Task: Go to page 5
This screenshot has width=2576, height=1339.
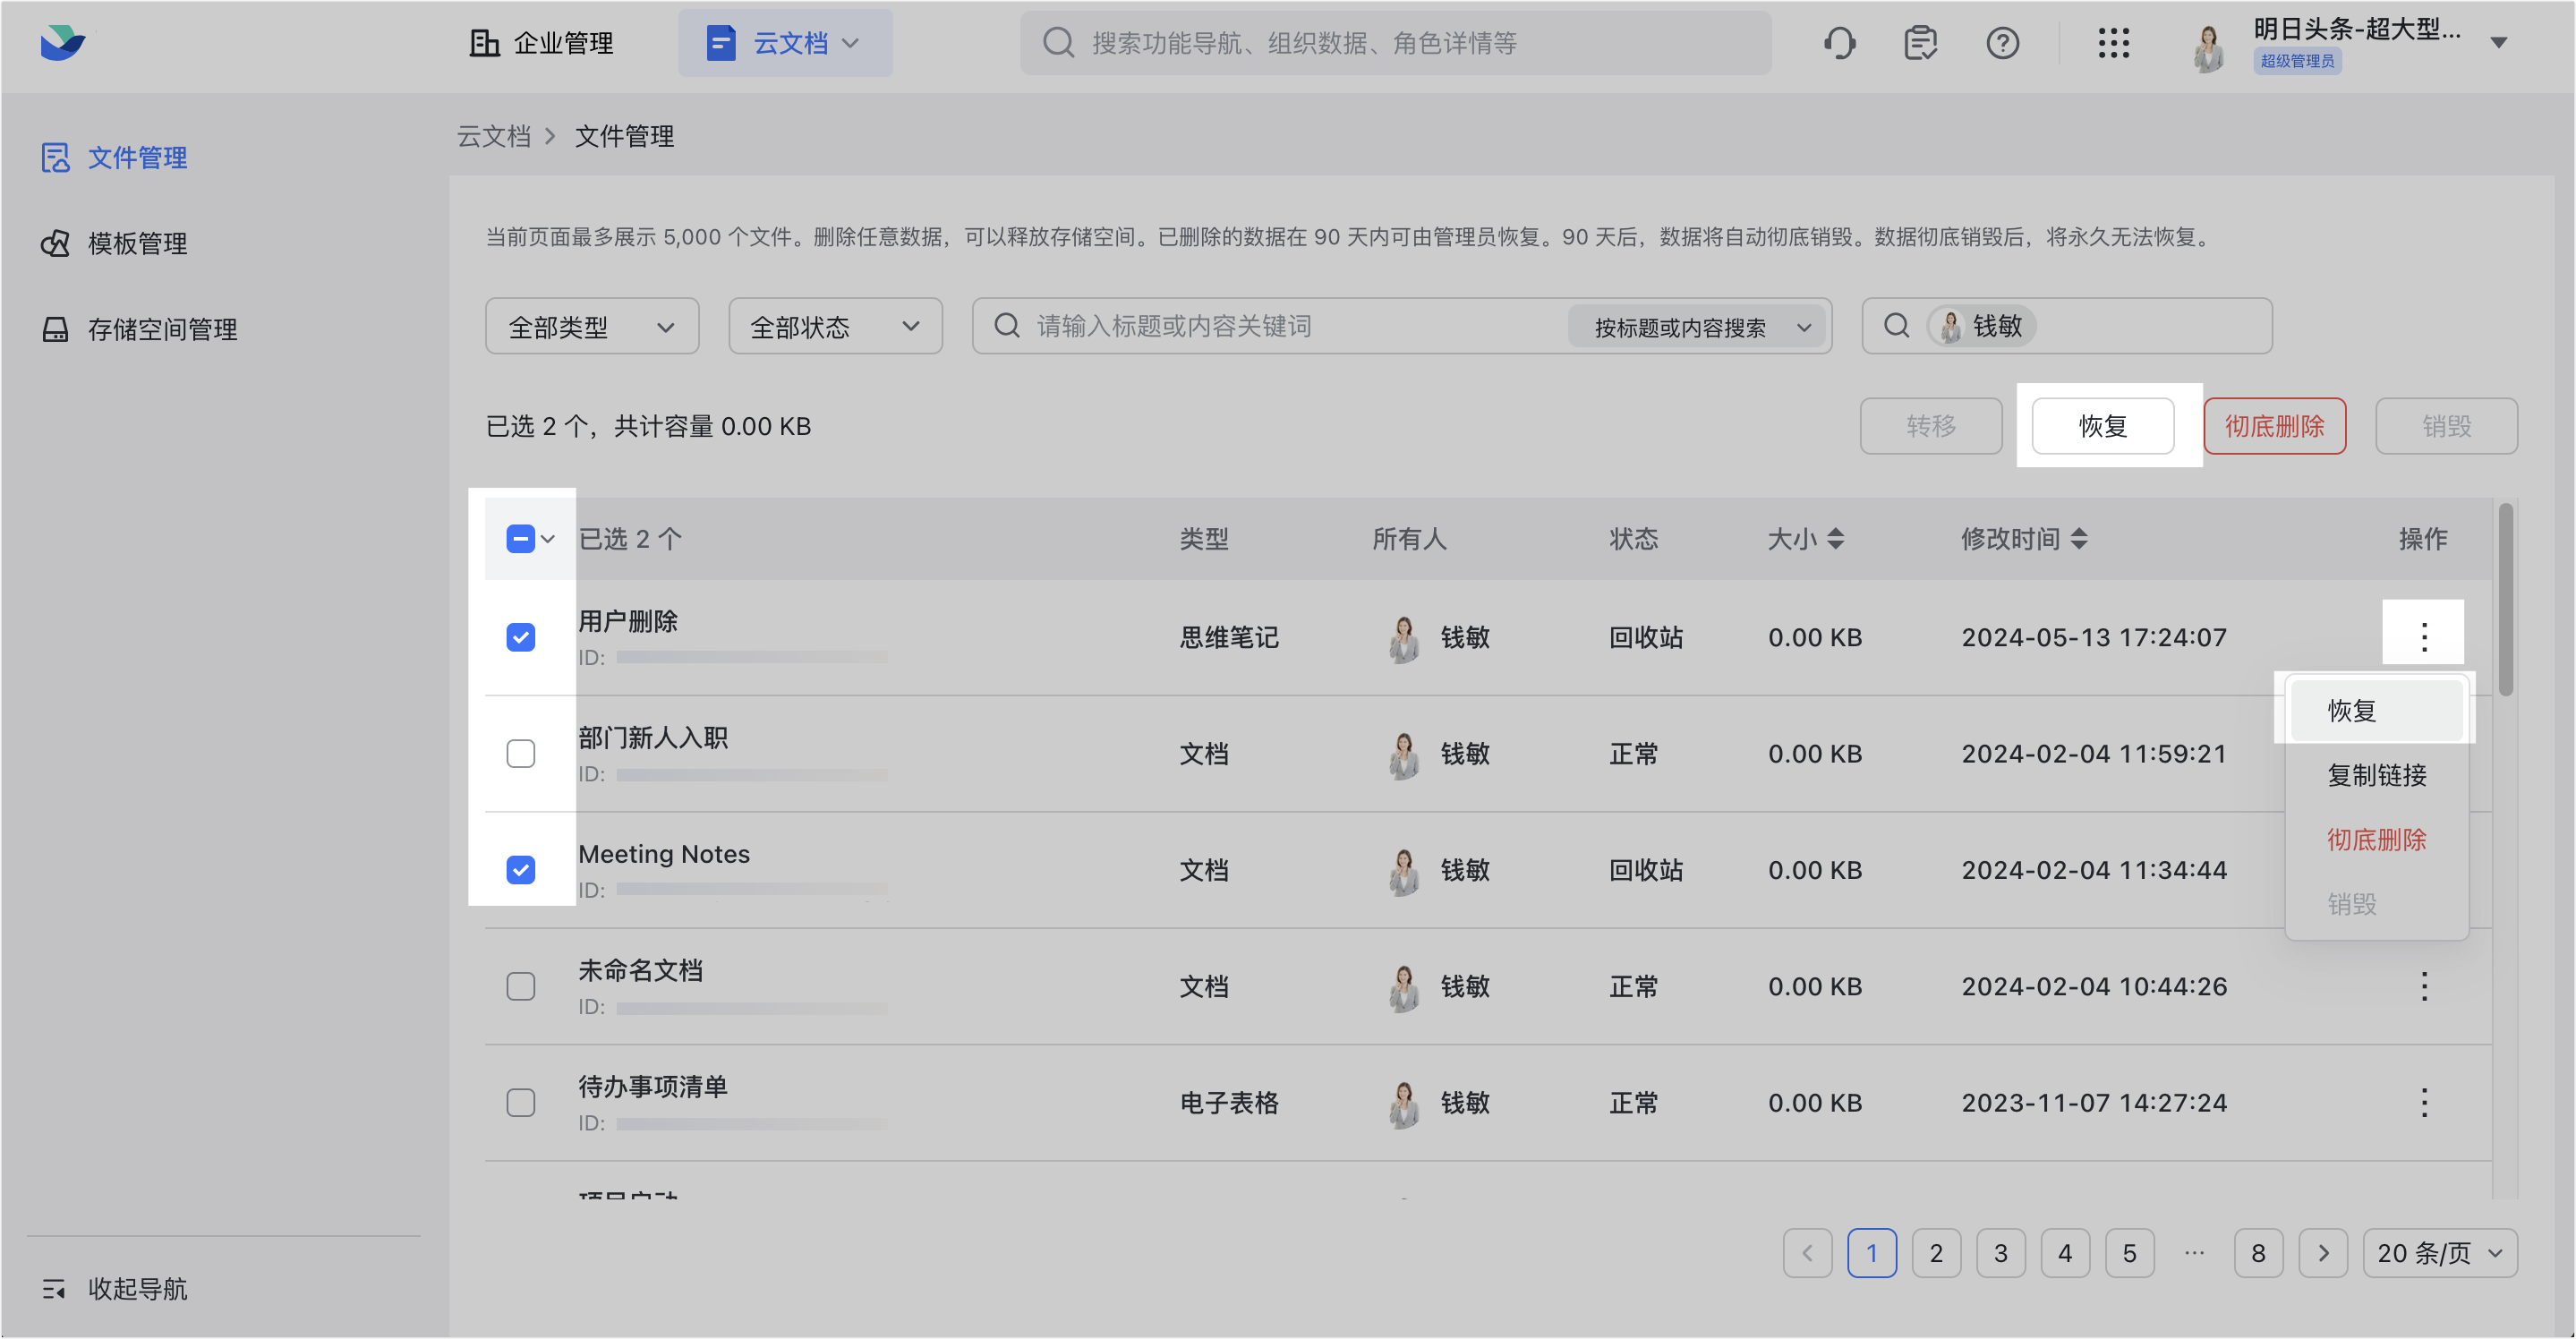Action: 2130,1253
